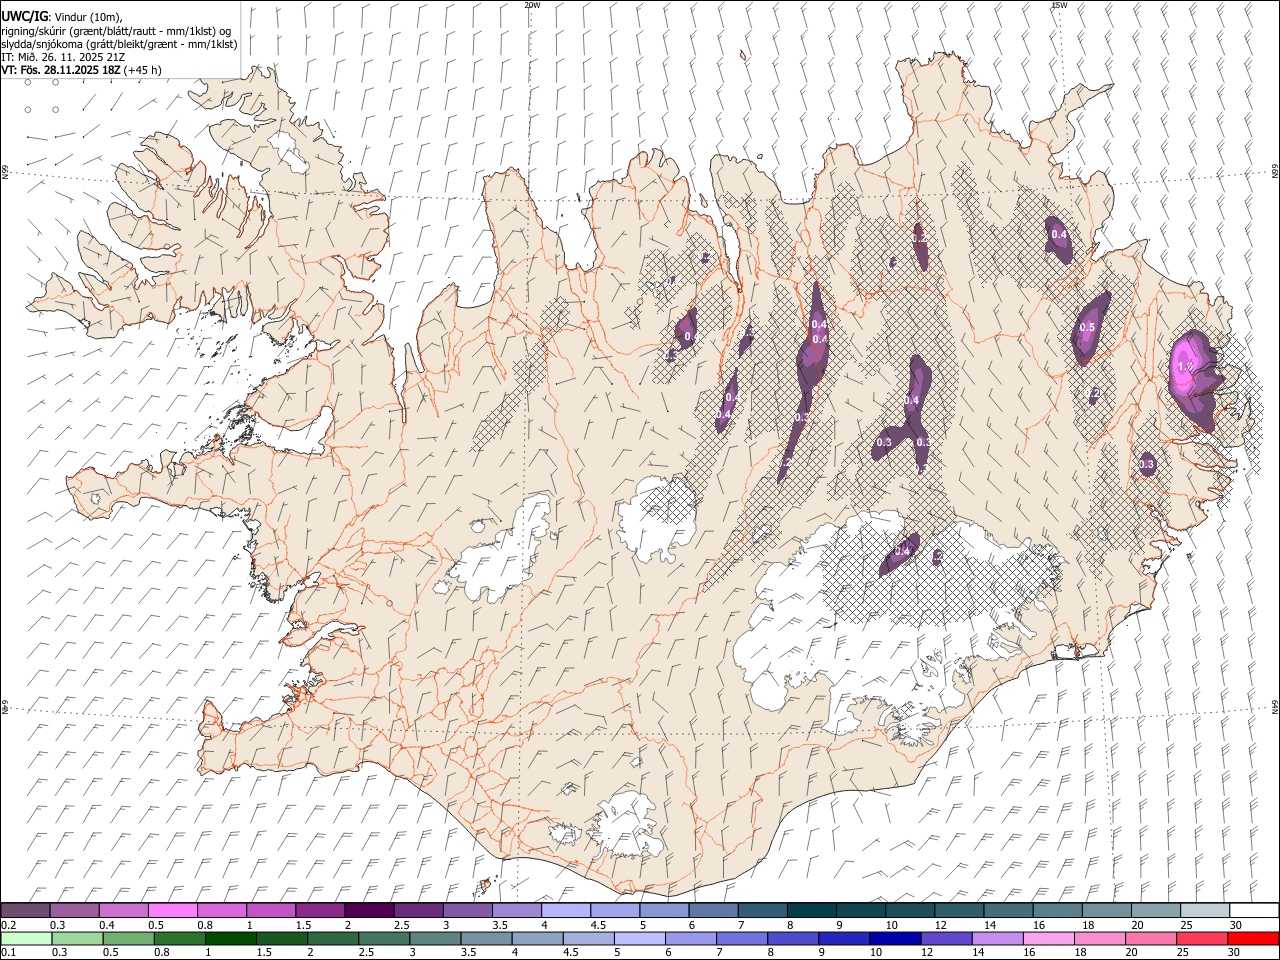Click the 0.1 label beneath the rain legend

click(8, 953)
